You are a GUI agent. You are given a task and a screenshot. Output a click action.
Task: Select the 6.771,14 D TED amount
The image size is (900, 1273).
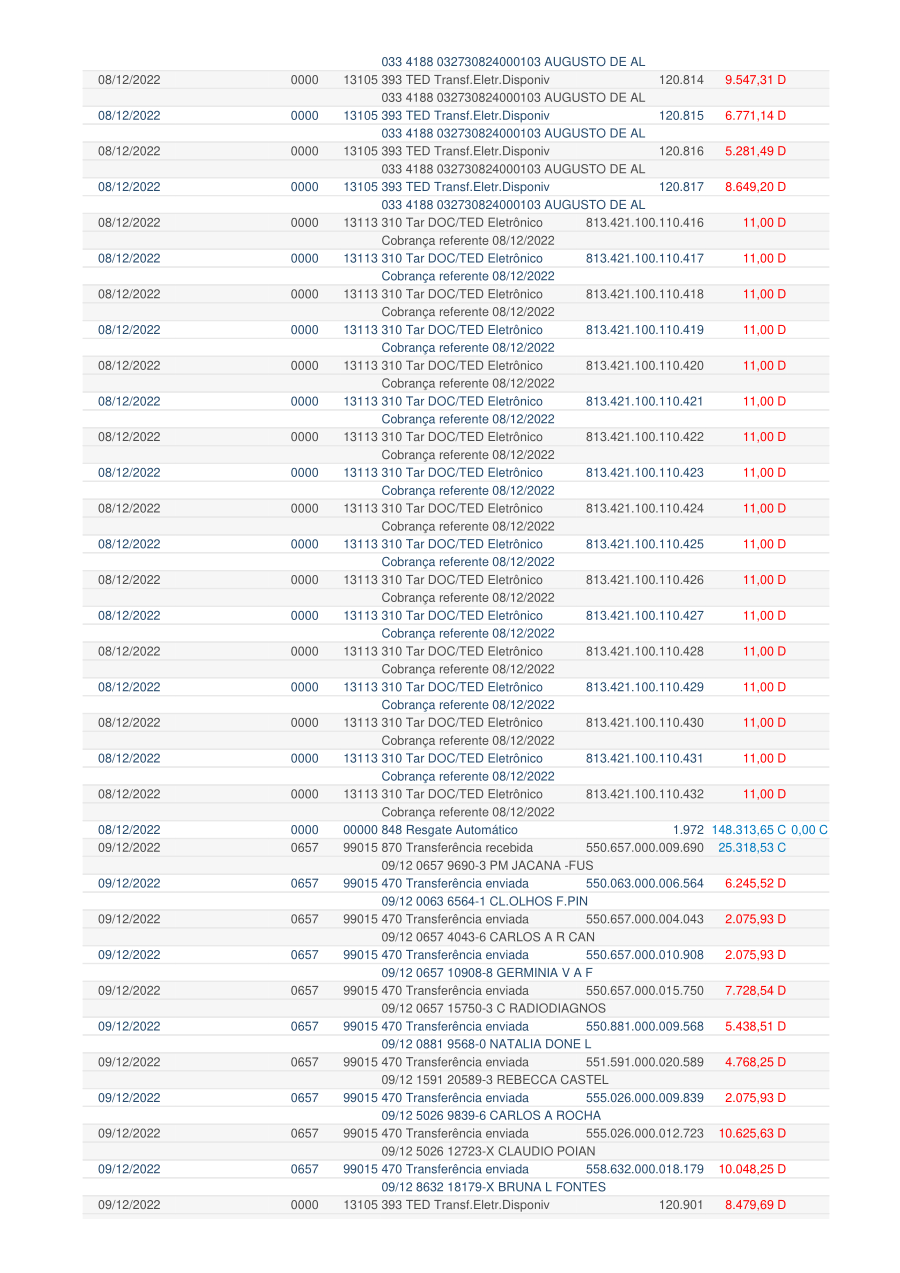pos(755,116)
